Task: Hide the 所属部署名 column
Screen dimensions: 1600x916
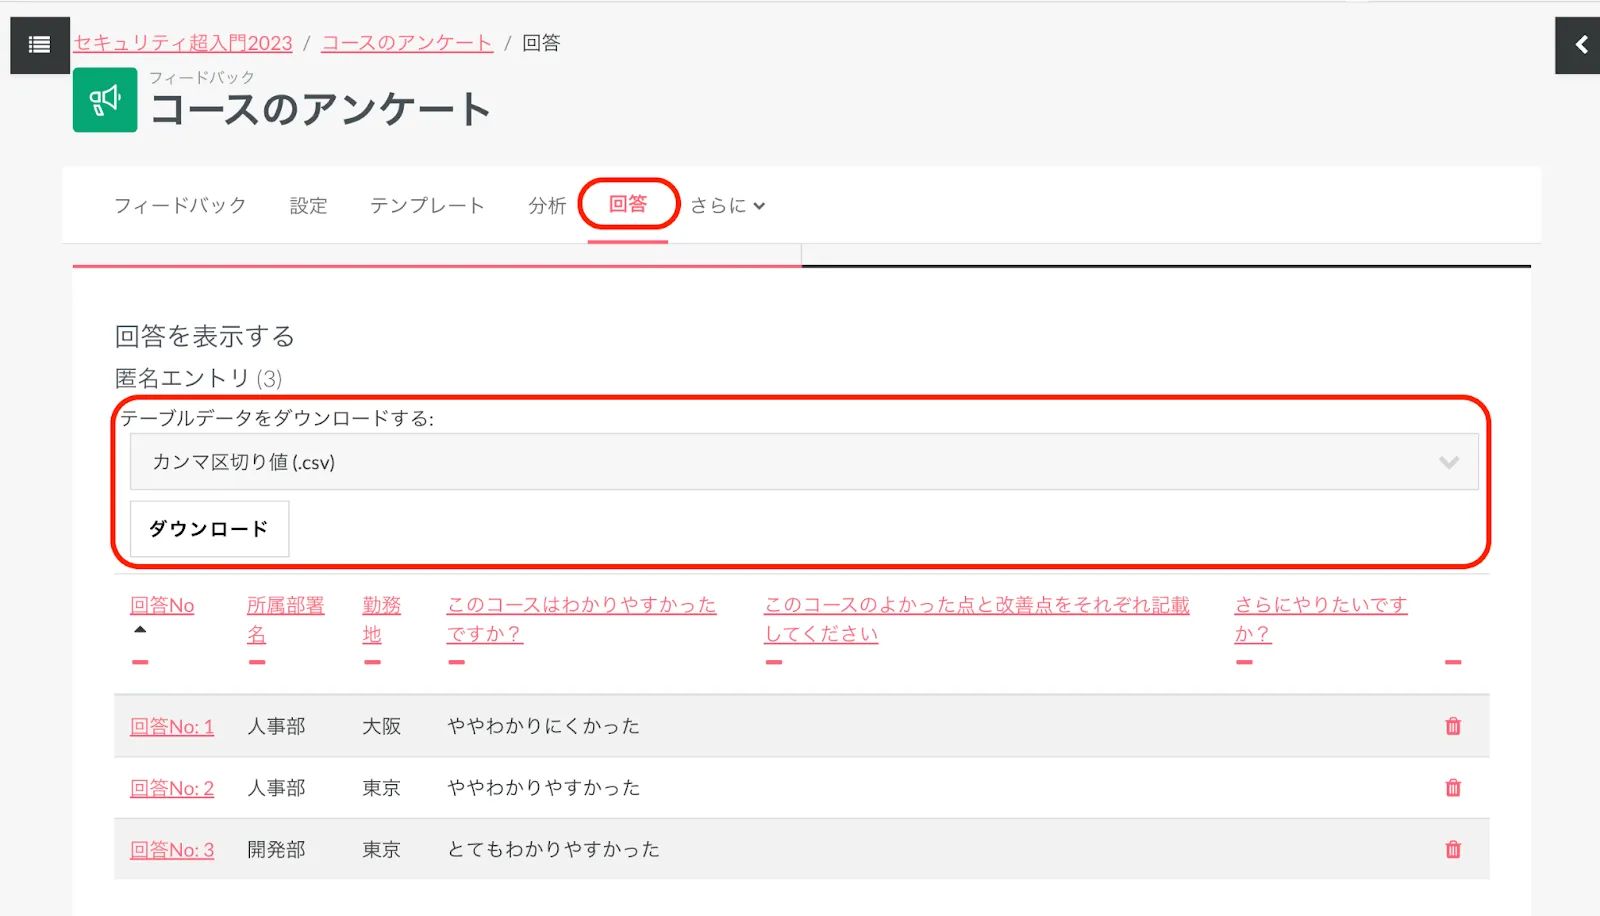Action: point(257,662)
